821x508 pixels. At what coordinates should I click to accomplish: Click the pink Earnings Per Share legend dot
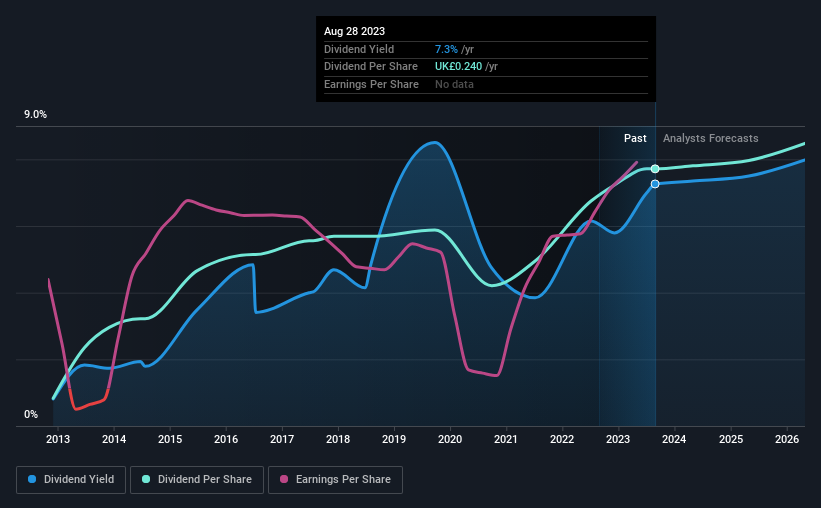coord(284,479)
